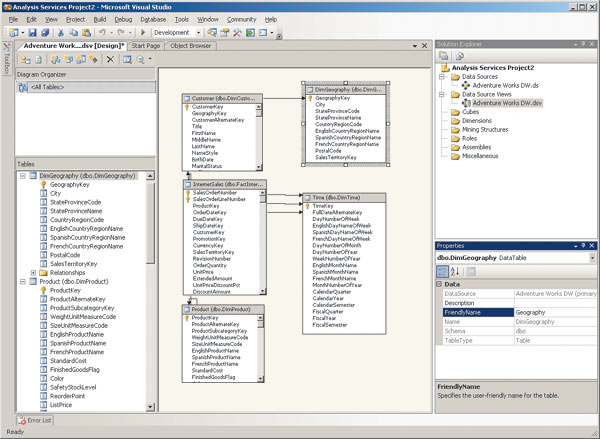The image size is (600, 439).
Task: Open the Community menu
Action: tap(241, 20)
